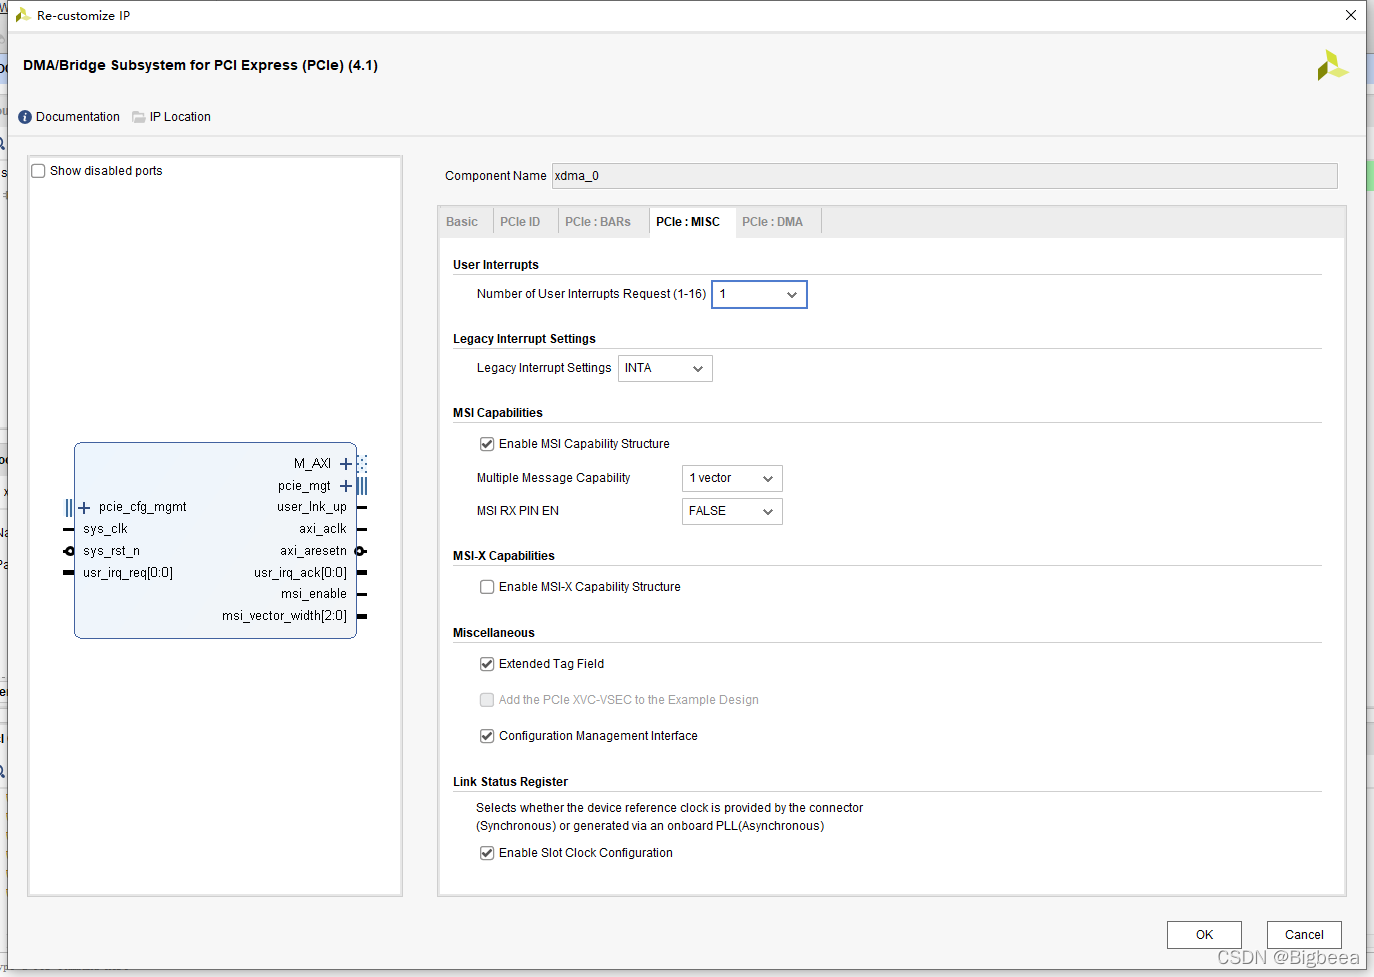Screen dimensions: 1374x977
Task: Expand the M_AXI interface plus icon
Action: tap(345, 464)
